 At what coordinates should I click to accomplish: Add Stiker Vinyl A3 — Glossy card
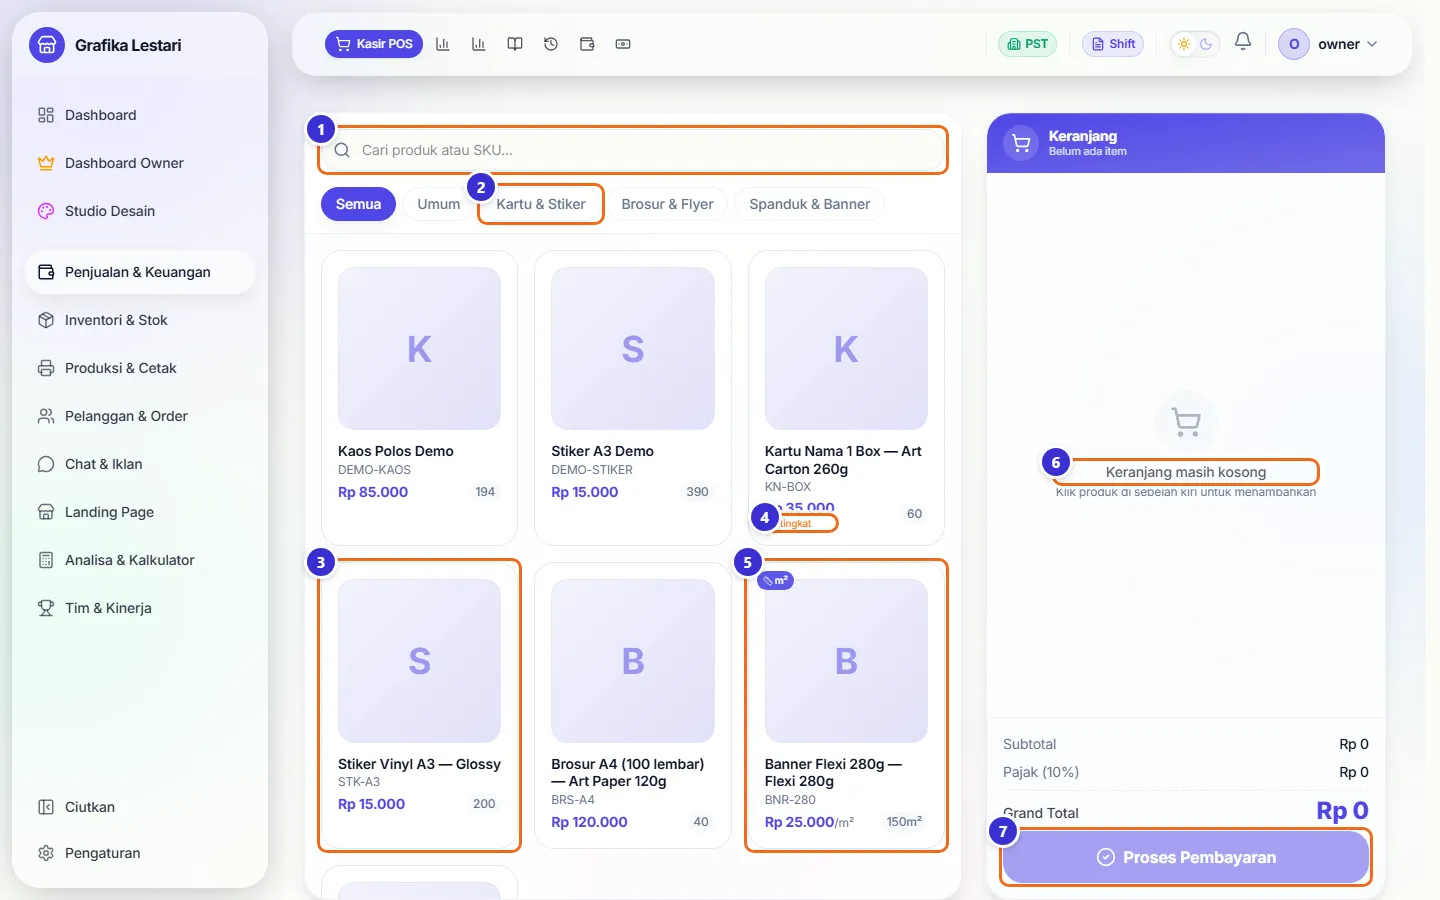coord(419,705)
